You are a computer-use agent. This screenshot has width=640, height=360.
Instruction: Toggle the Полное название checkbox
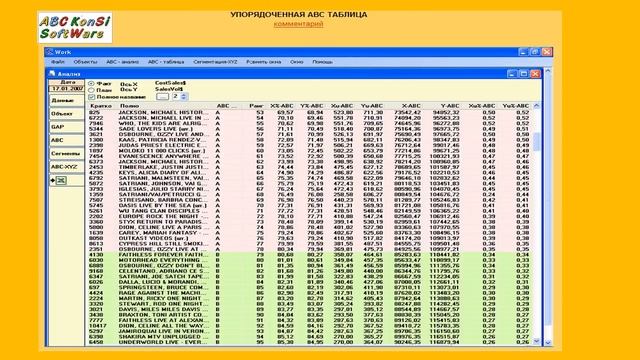pos(92,97)
